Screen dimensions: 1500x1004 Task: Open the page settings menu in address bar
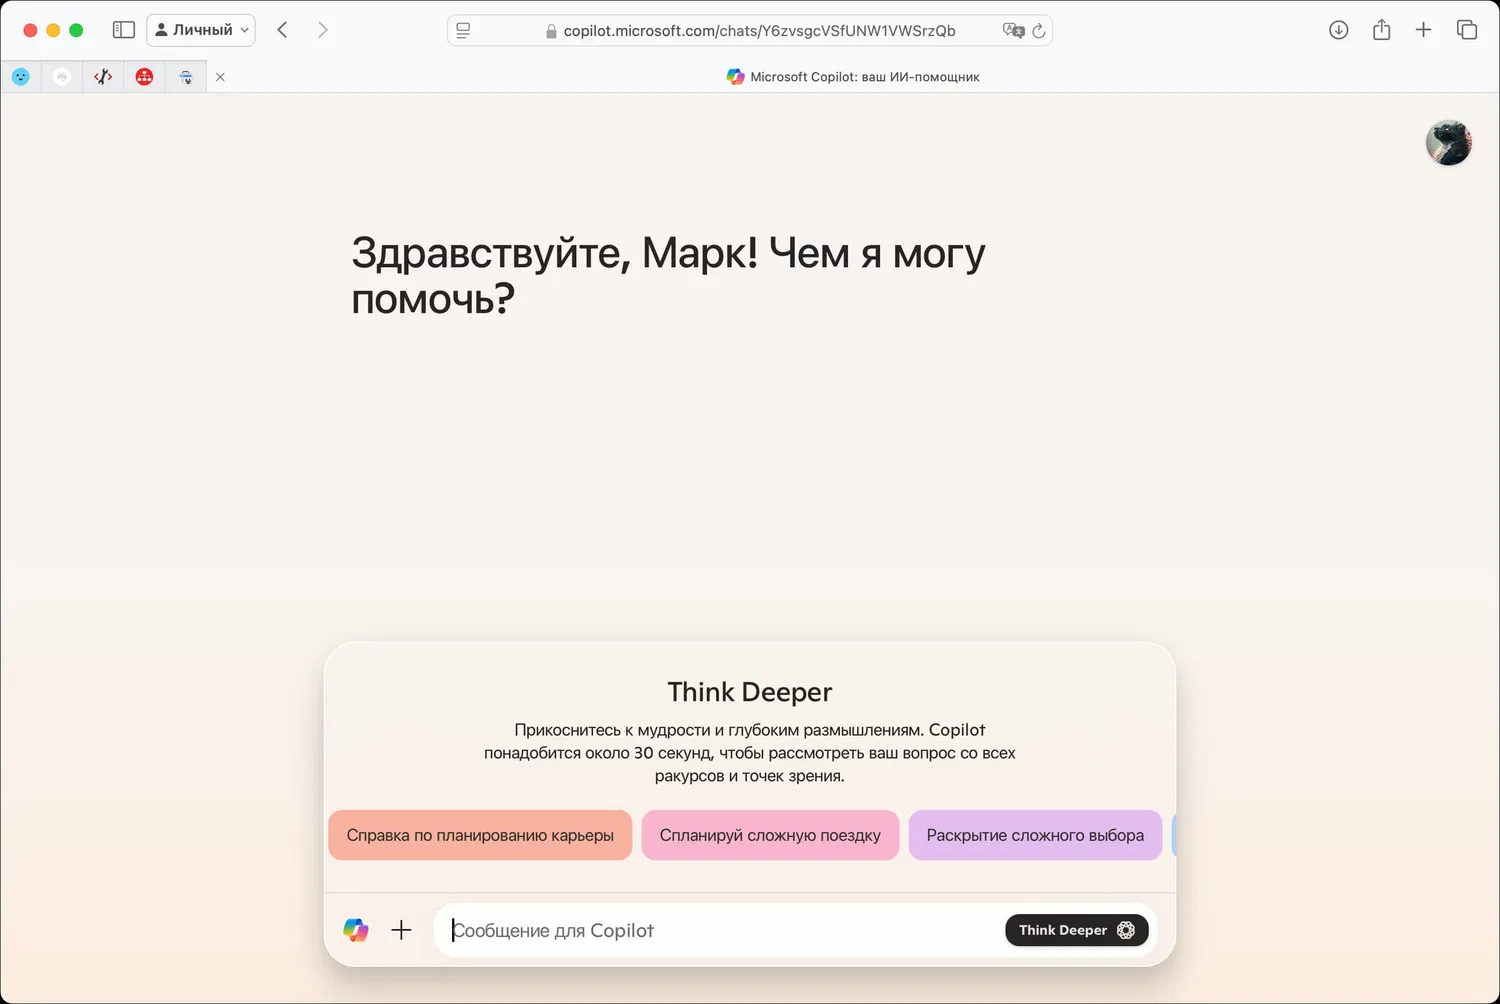click(463, 31)
